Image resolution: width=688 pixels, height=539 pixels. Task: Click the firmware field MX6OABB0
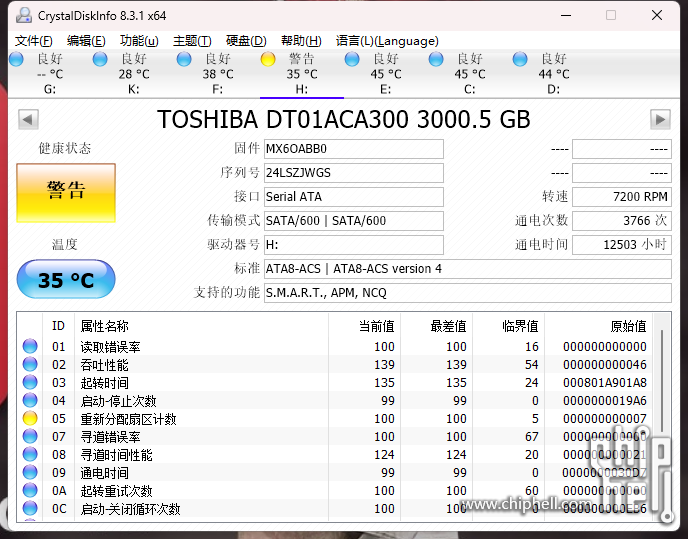click(354, 149)
